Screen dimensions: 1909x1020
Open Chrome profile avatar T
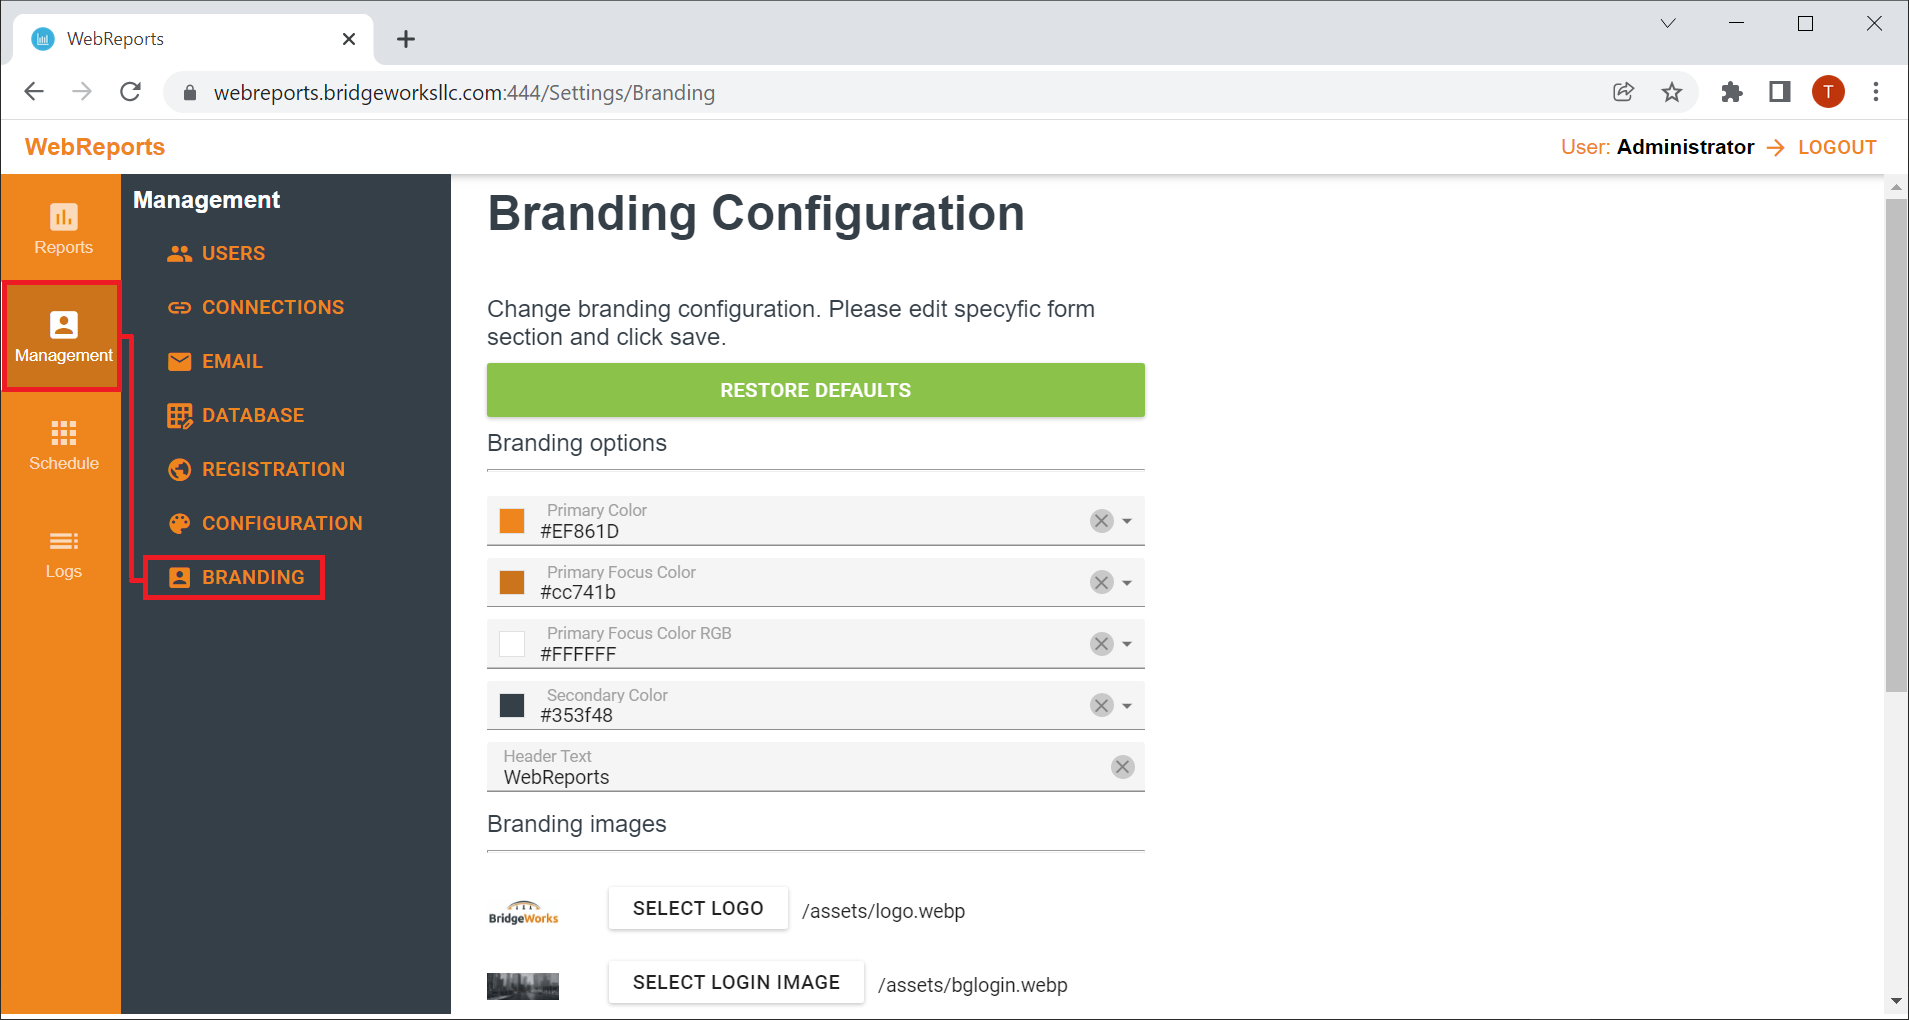tap(1828, 92)
